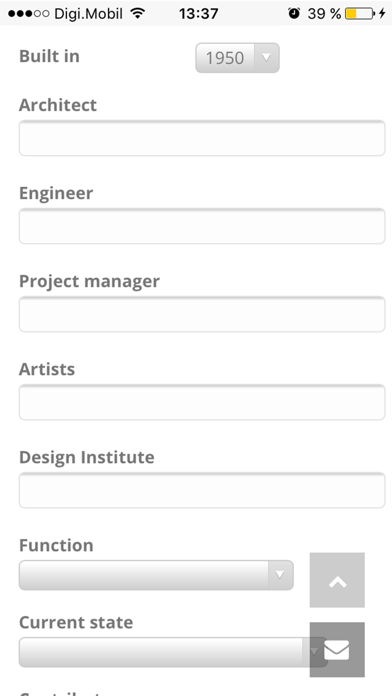Image resolution: width=392 pixels, height=696 pixels.
Task: Tap the Architect field label
Action: pyautogui.click(x=58, y=105)
